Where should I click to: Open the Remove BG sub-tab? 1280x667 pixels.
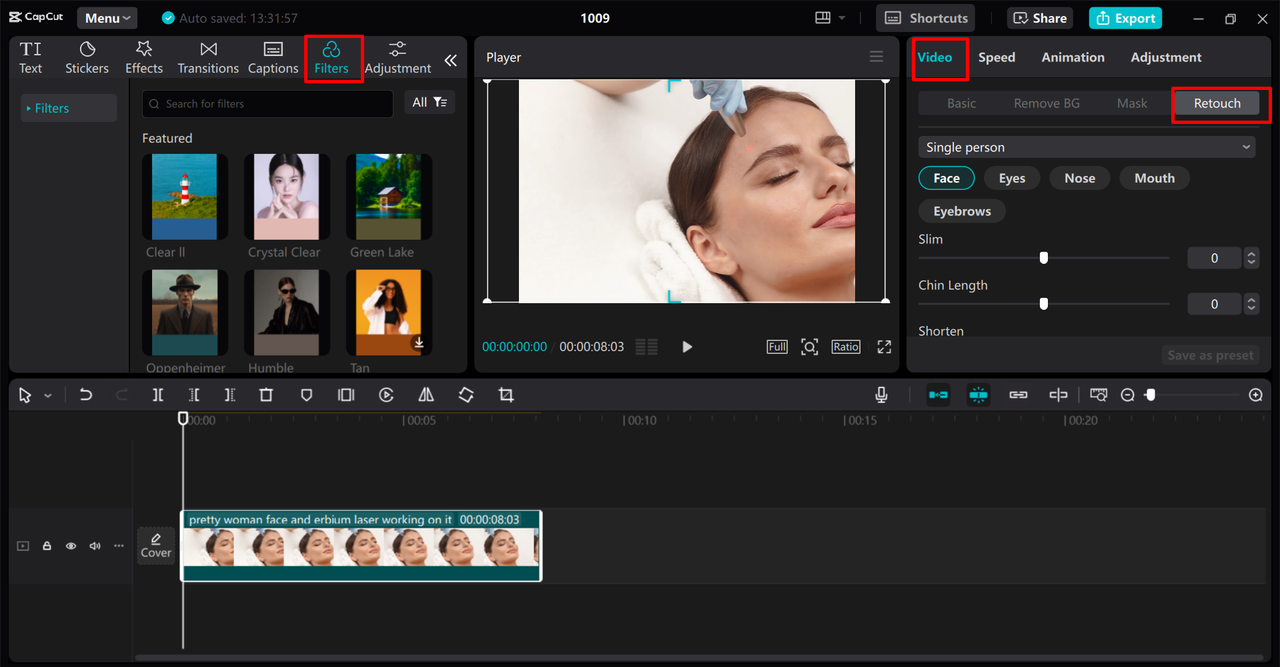(1047, 103)
